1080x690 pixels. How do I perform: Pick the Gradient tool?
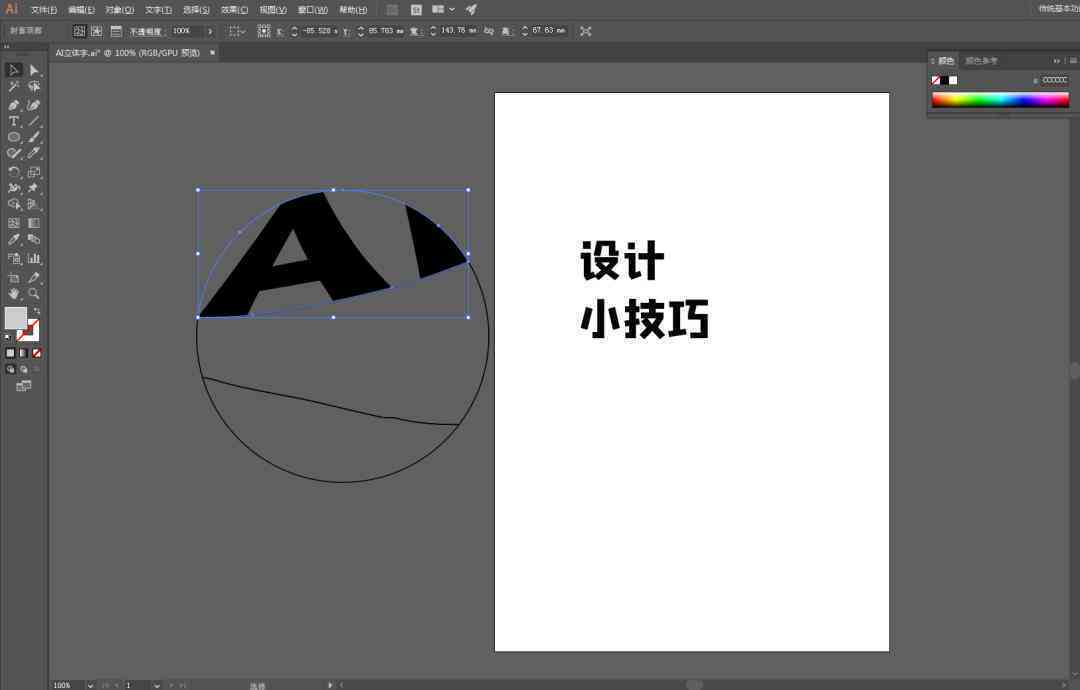34,223
